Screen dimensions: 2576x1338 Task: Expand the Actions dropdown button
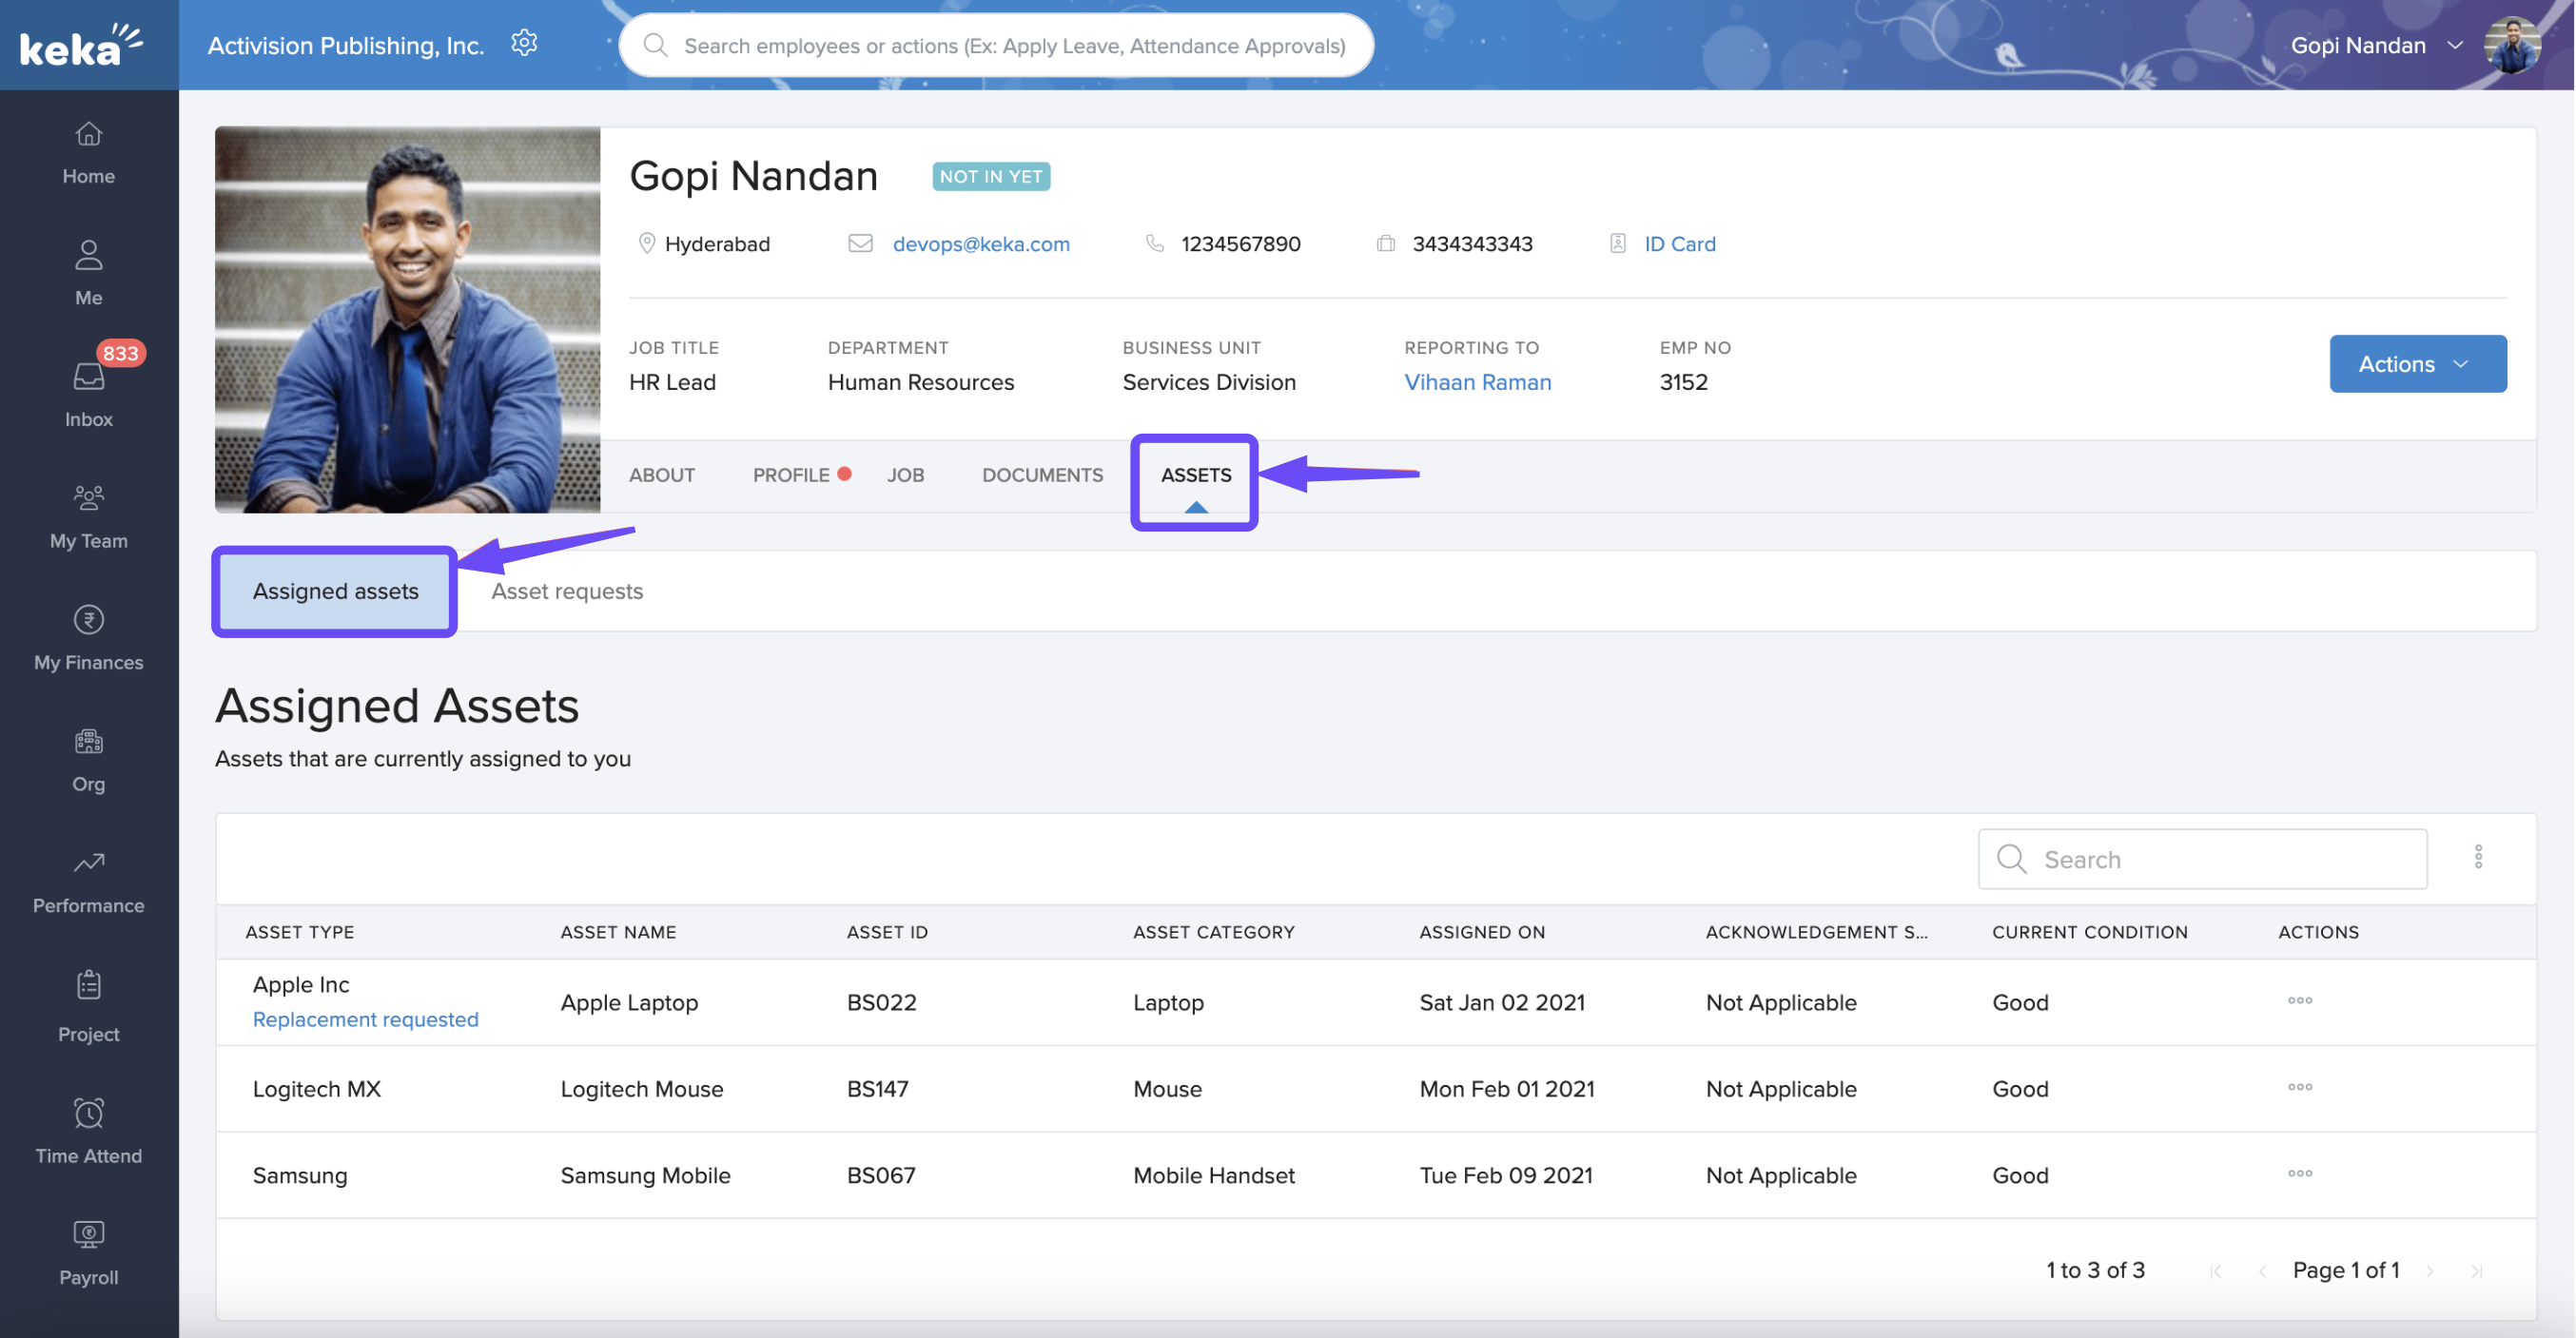point(2416,364)
